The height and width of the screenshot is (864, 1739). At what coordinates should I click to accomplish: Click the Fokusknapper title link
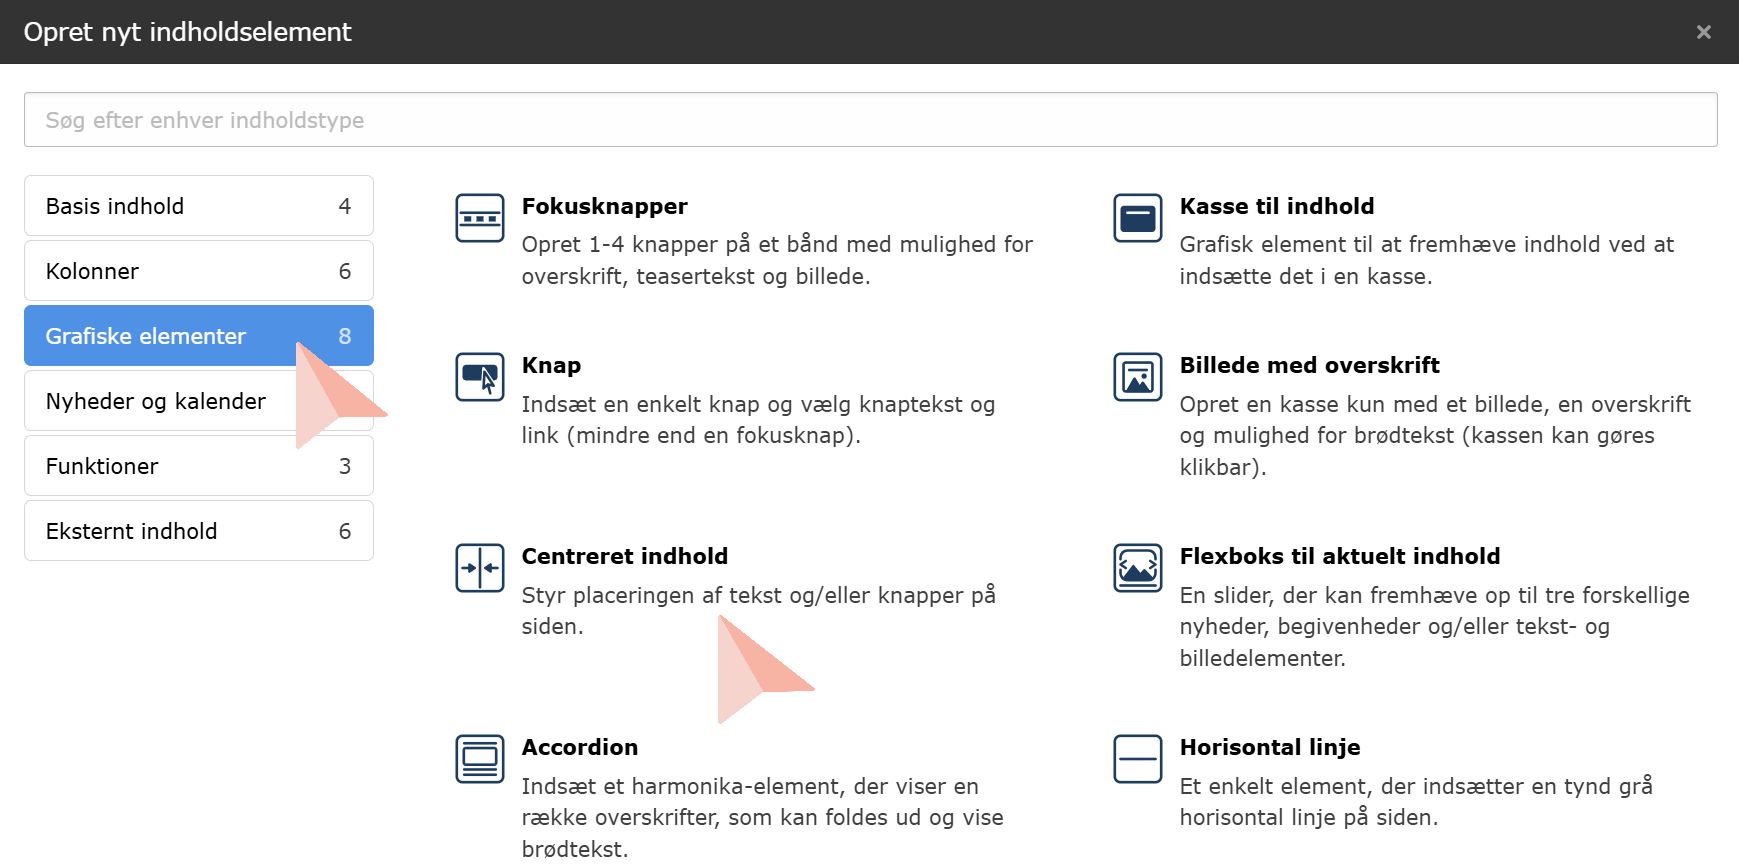(x=604, y=206)
